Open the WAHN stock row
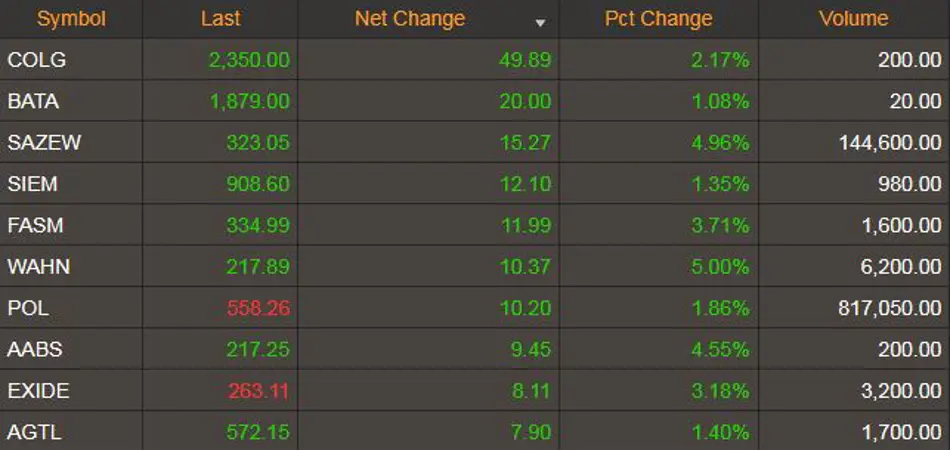The image size is (950, 450). (x=38, y=267)
